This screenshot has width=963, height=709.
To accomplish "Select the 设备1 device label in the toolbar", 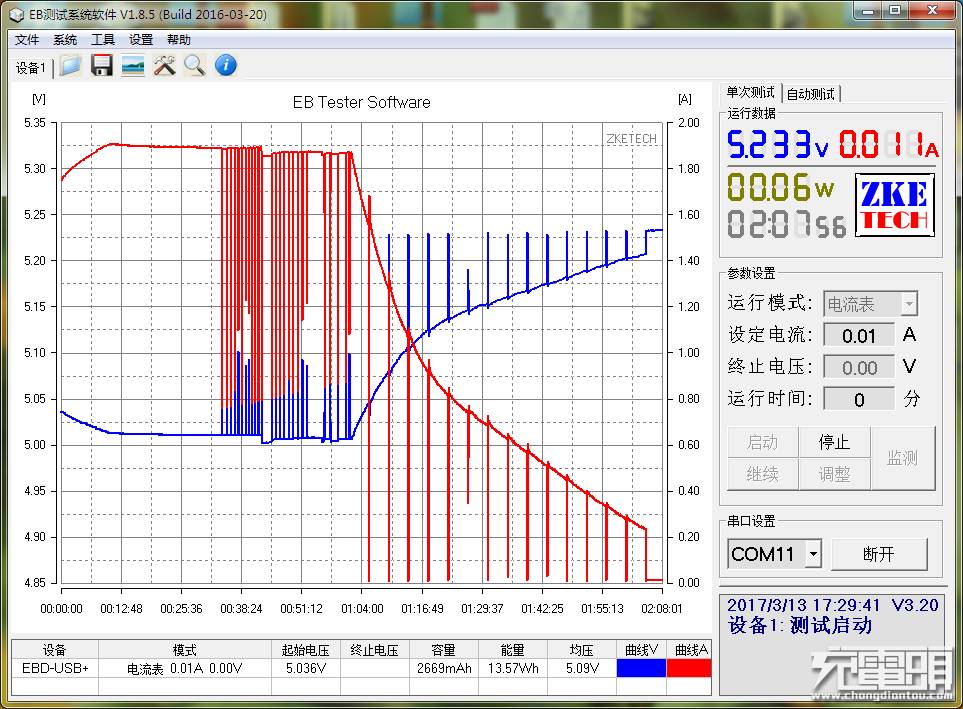I will click(x=31, y=68).
